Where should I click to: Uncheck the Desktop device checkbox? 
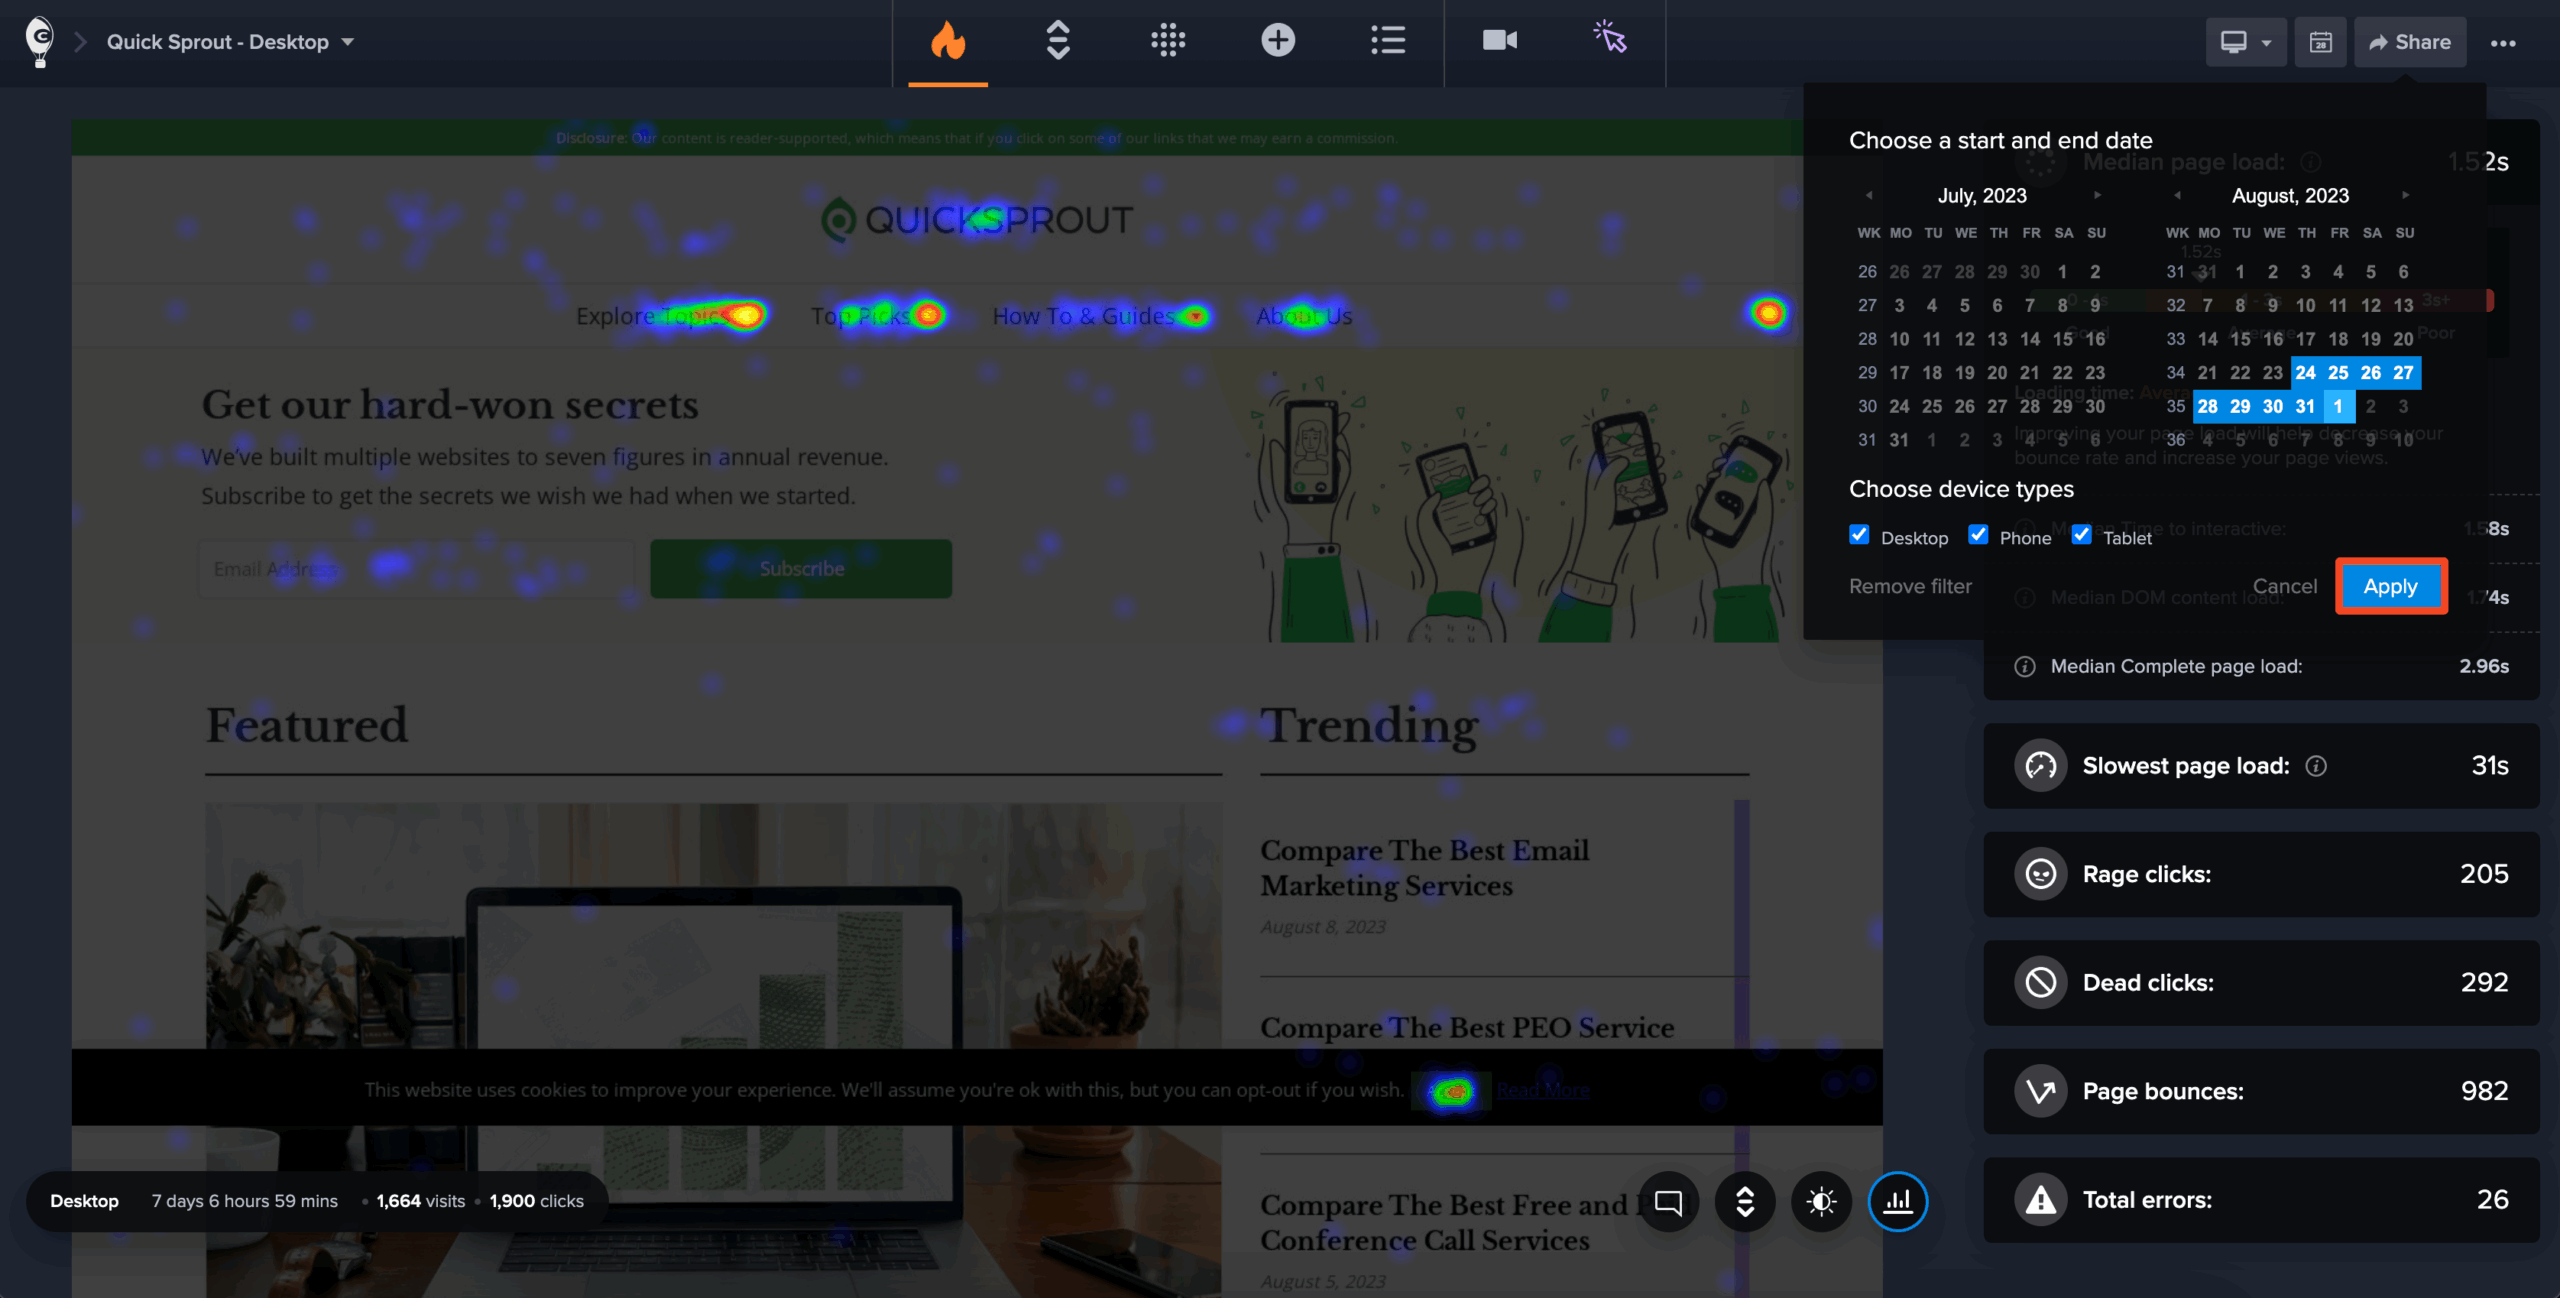coord(1859,535)
